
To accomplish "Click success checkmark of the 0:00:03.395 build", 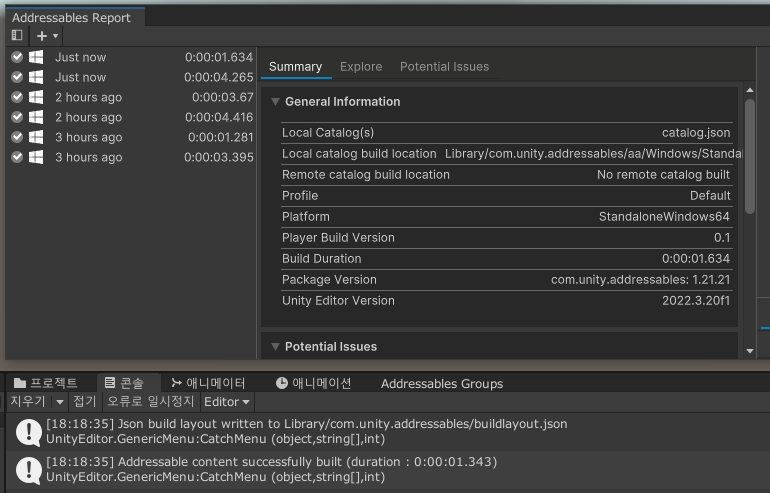I will tap(17, 157).
